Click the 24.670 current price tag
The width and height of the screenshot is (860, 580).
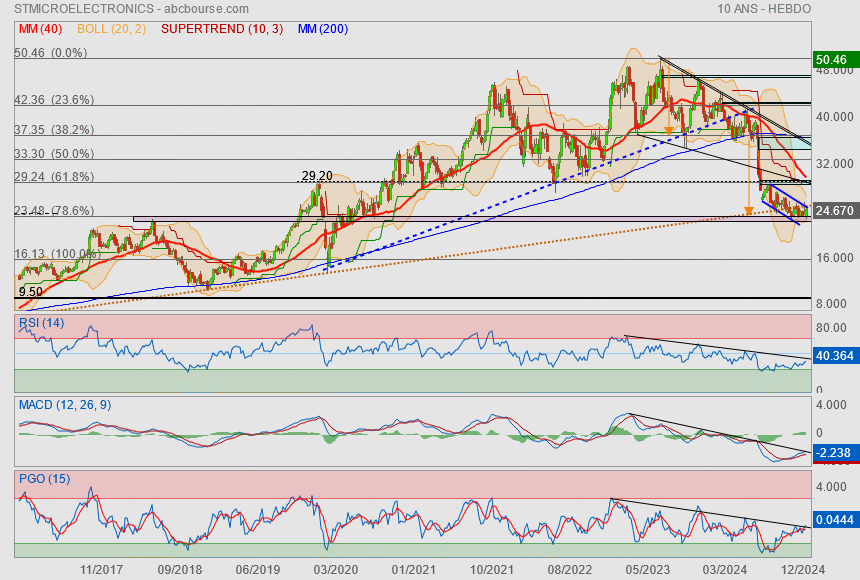point(835,211)
